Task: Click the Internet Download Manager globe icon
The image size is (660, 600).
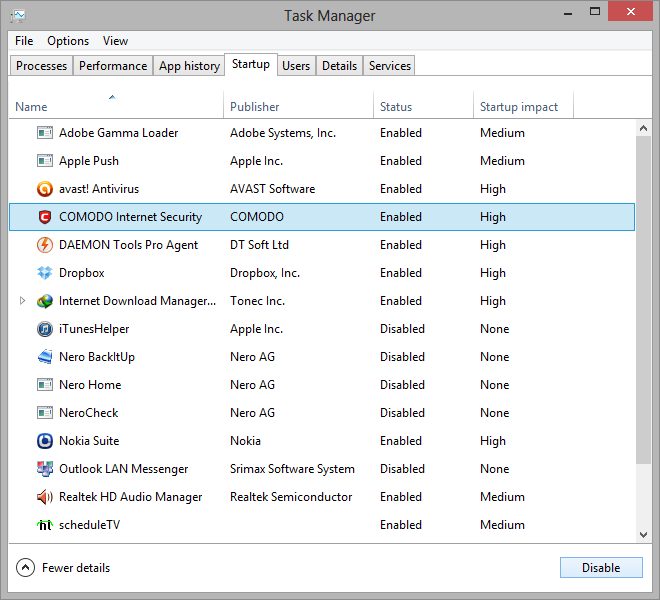Action: 45,301
